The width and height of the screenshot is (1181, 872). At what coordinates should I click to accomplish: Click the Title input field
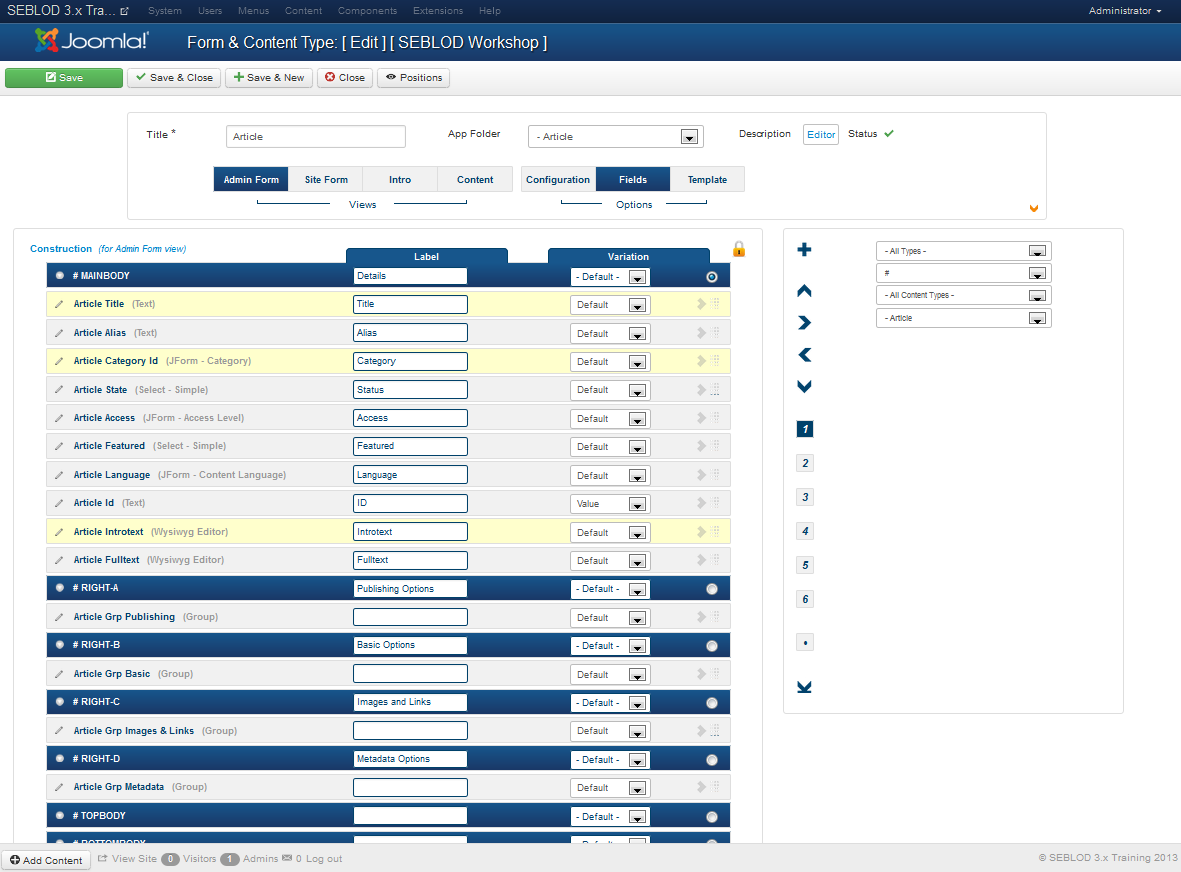316,136
